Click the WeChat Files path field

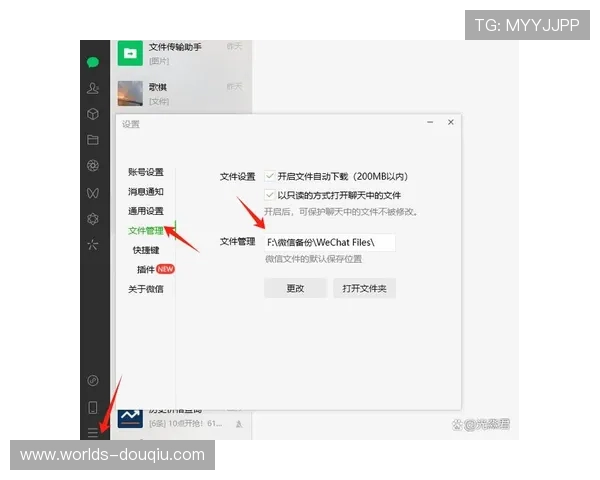tap(330, 243)
